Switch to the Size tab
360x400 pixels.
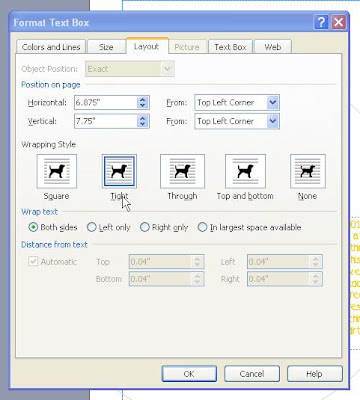click(x=106, y=47)
